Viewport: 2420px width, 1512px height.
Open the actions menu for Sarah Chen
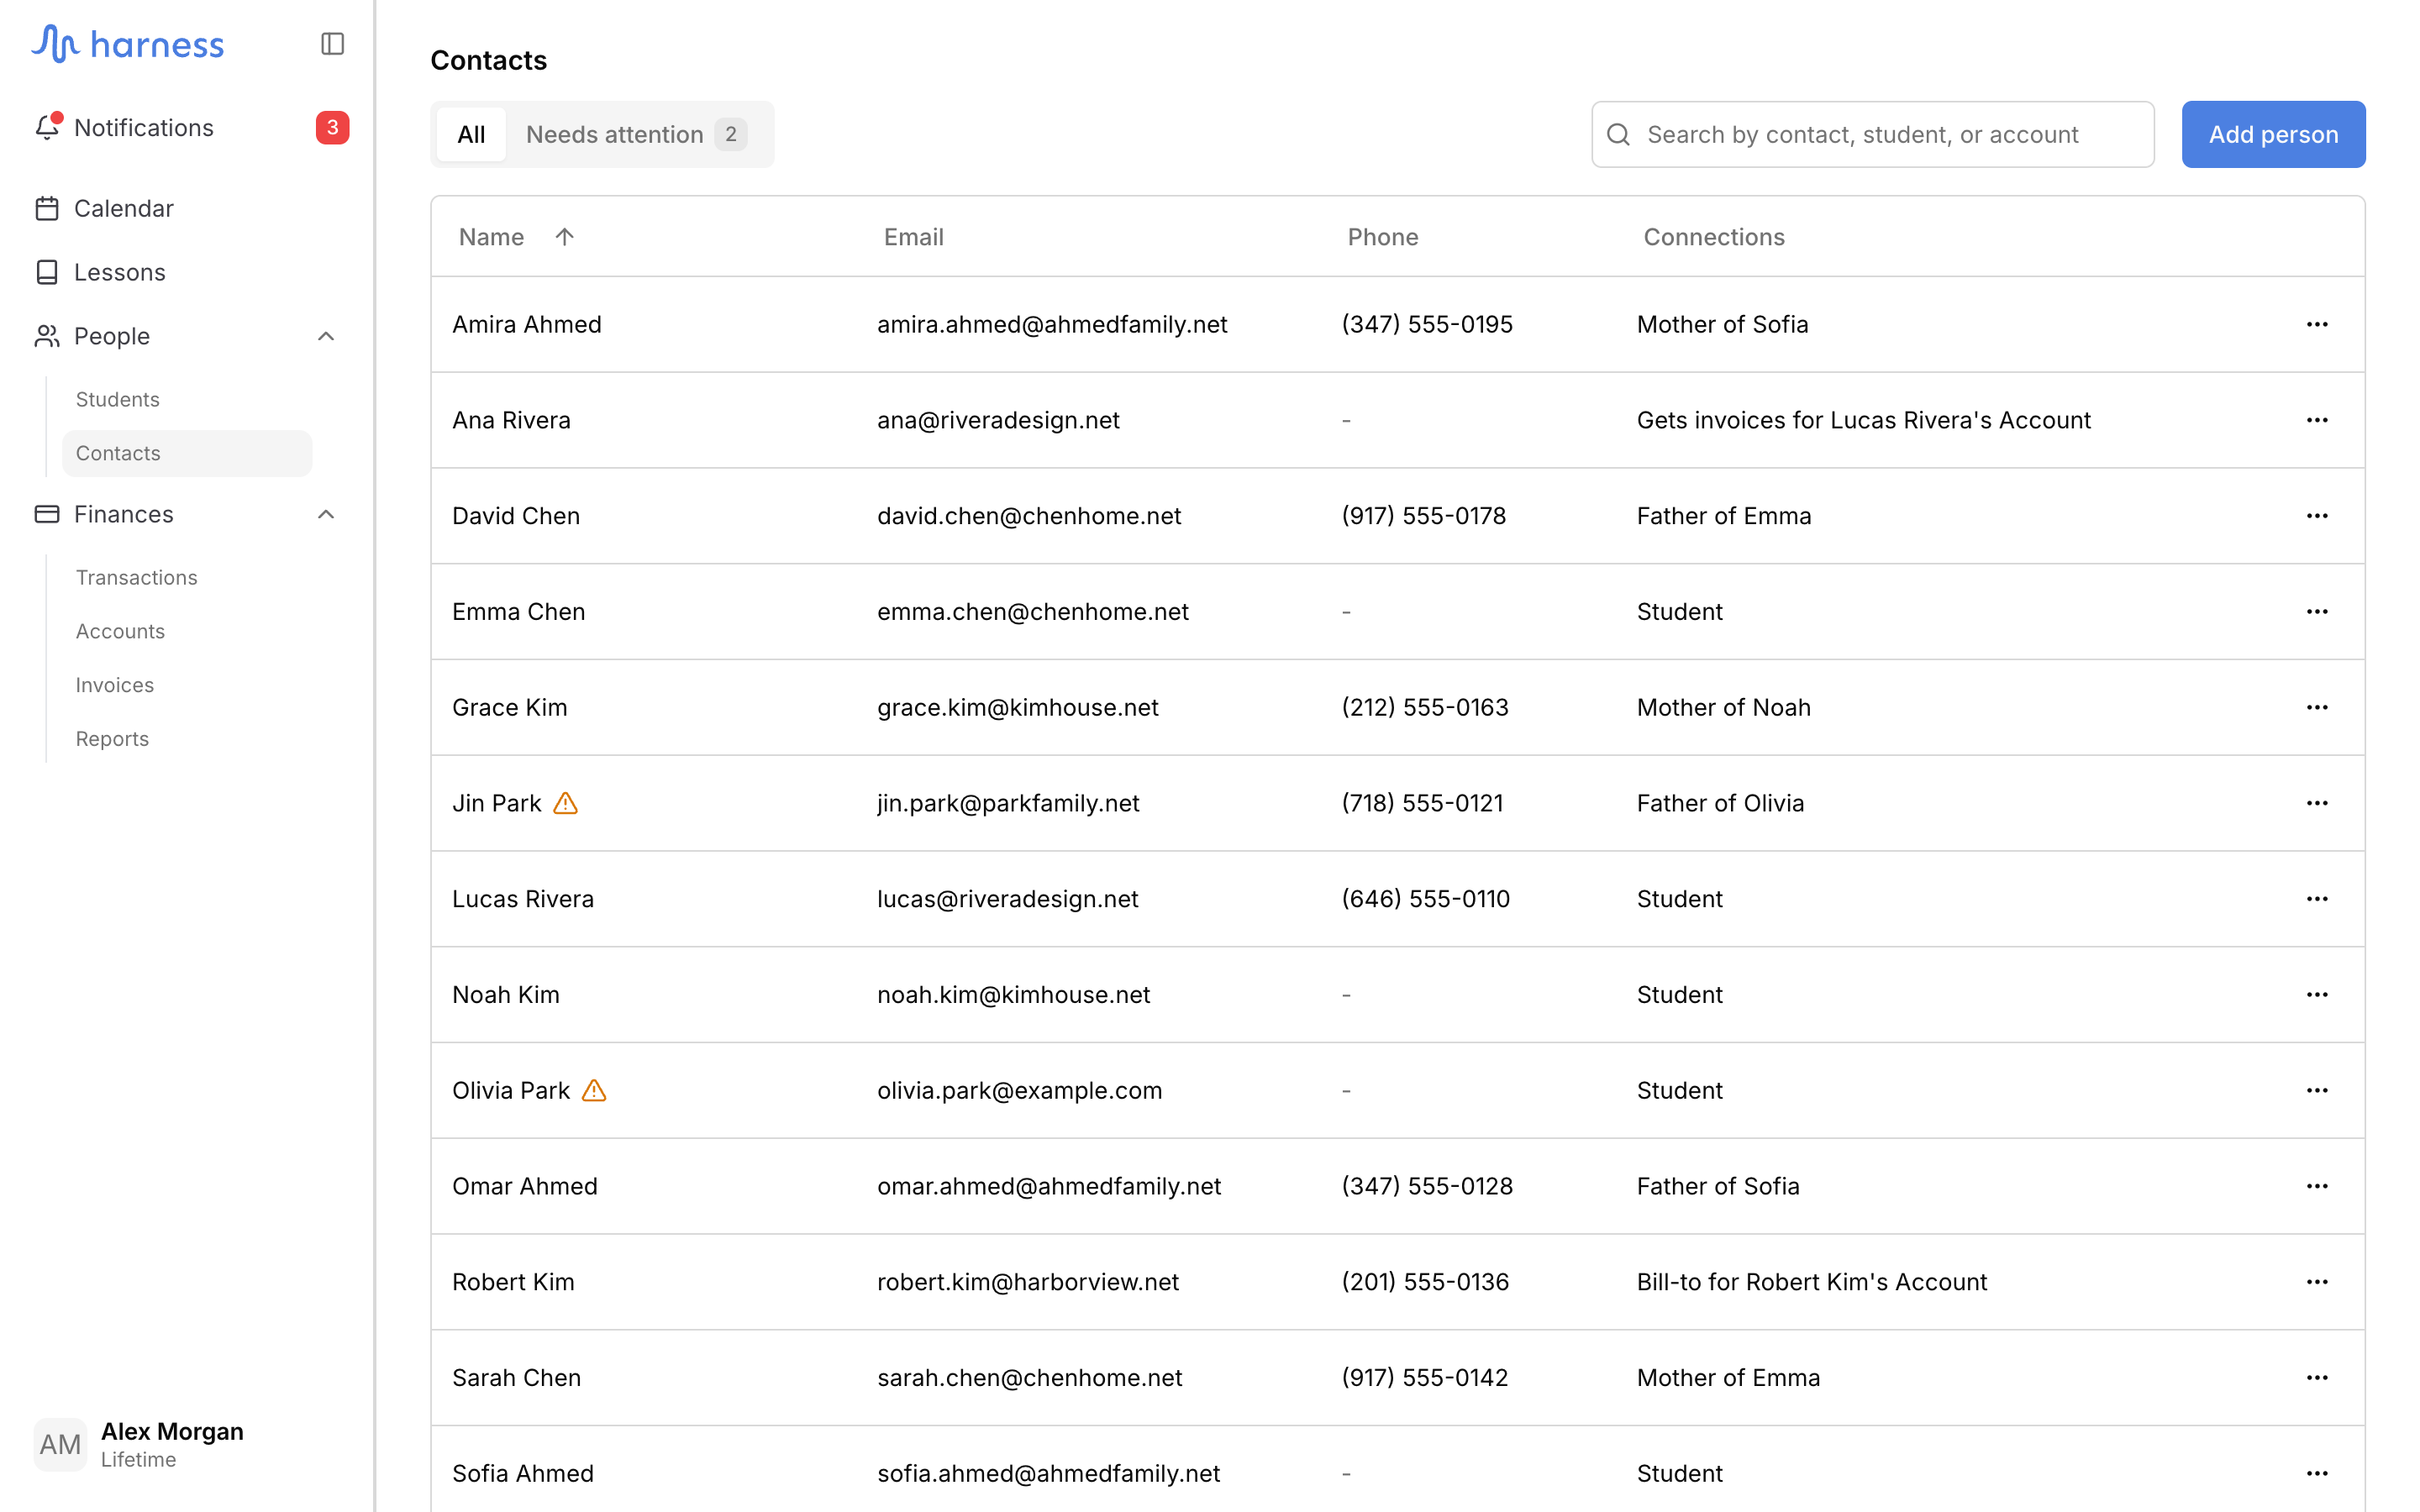(2317, 1378)
